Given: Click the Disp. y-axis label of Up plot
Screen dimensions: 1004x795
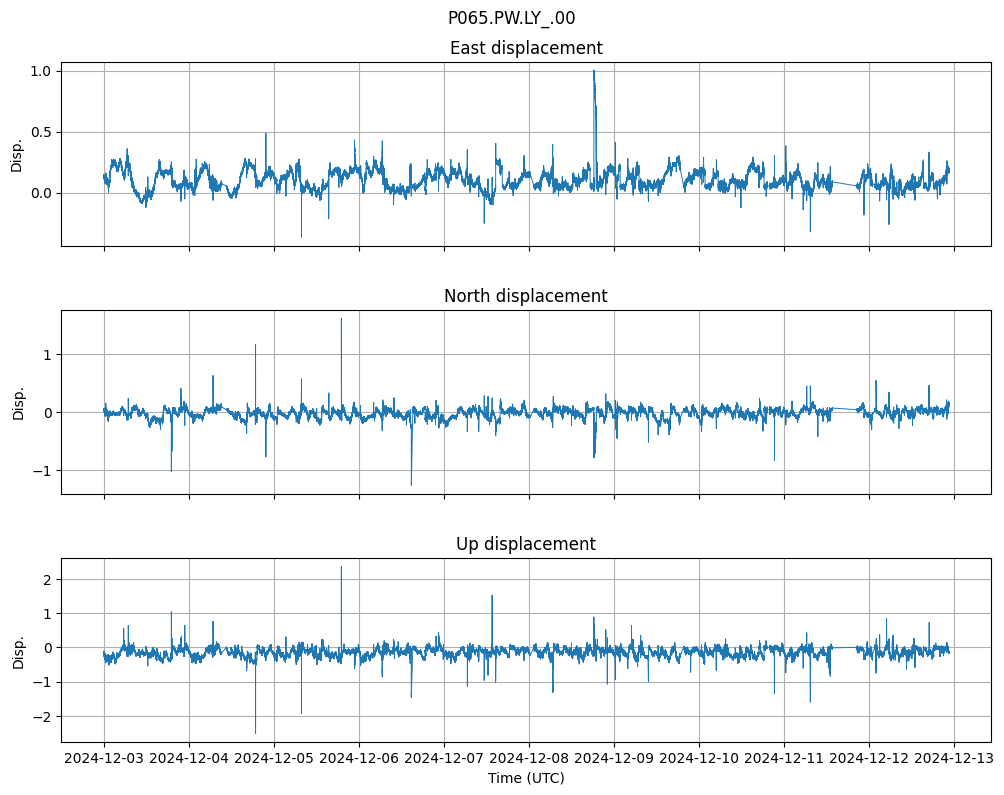Looking at the screenshot, I should coord(17,650).
